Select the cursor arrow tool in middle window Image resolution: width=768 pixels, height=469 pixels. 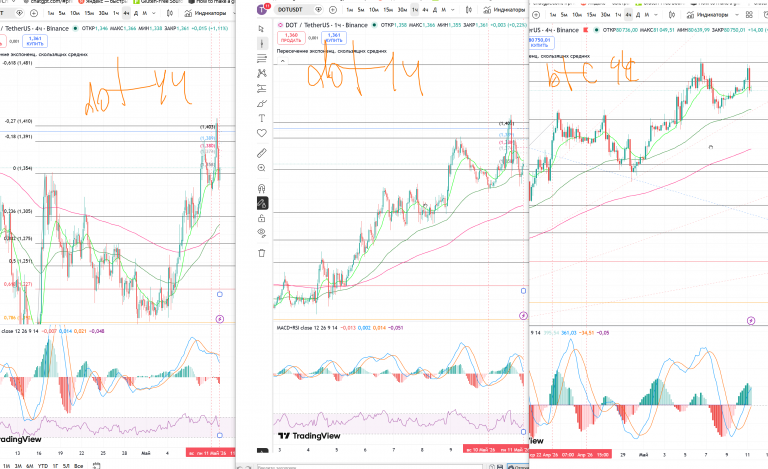pyautogui.click(x=262, y=29)
